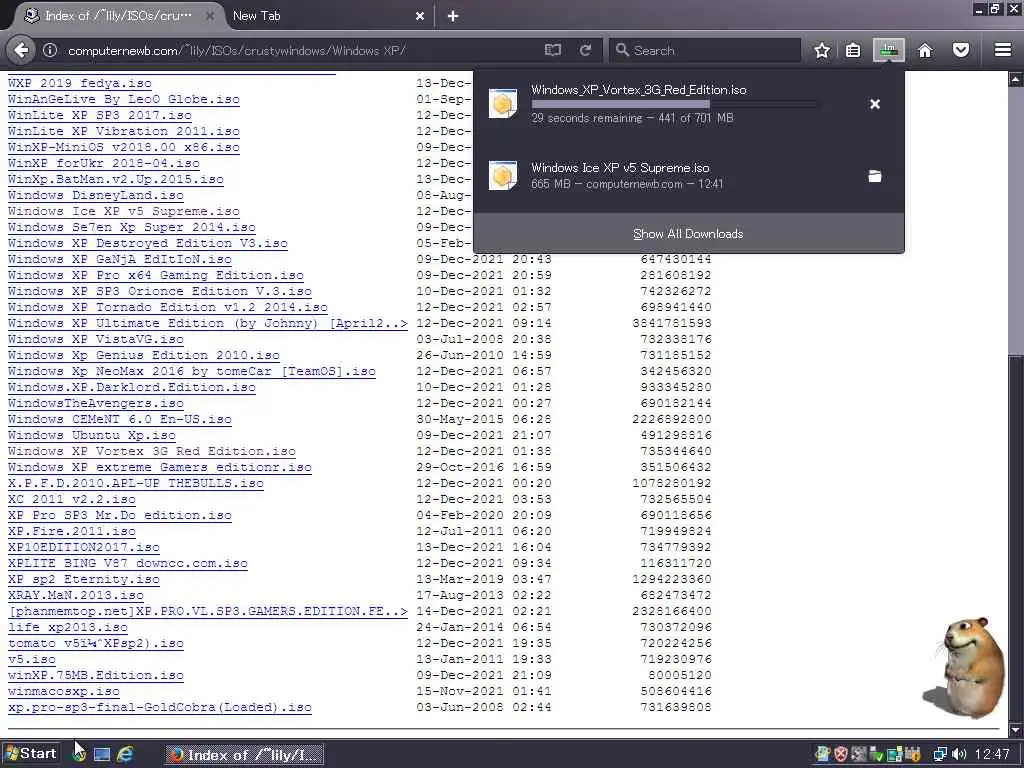Open Windows XP Tornado Edition v1.2 2014.iso
The height and width of the screenshot is (768, 1024).
[x=168, y=307]
